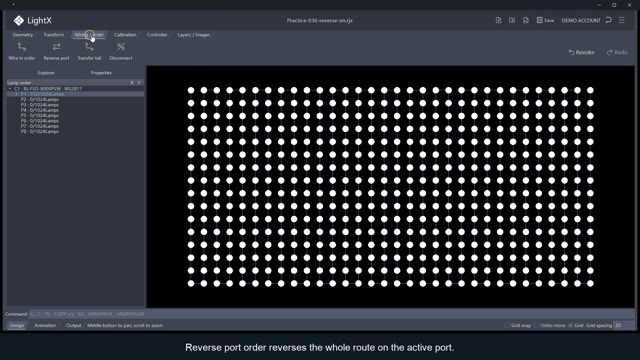Switch to Design mode
Screen dimensions: 640x360
(x=17, y=325)
